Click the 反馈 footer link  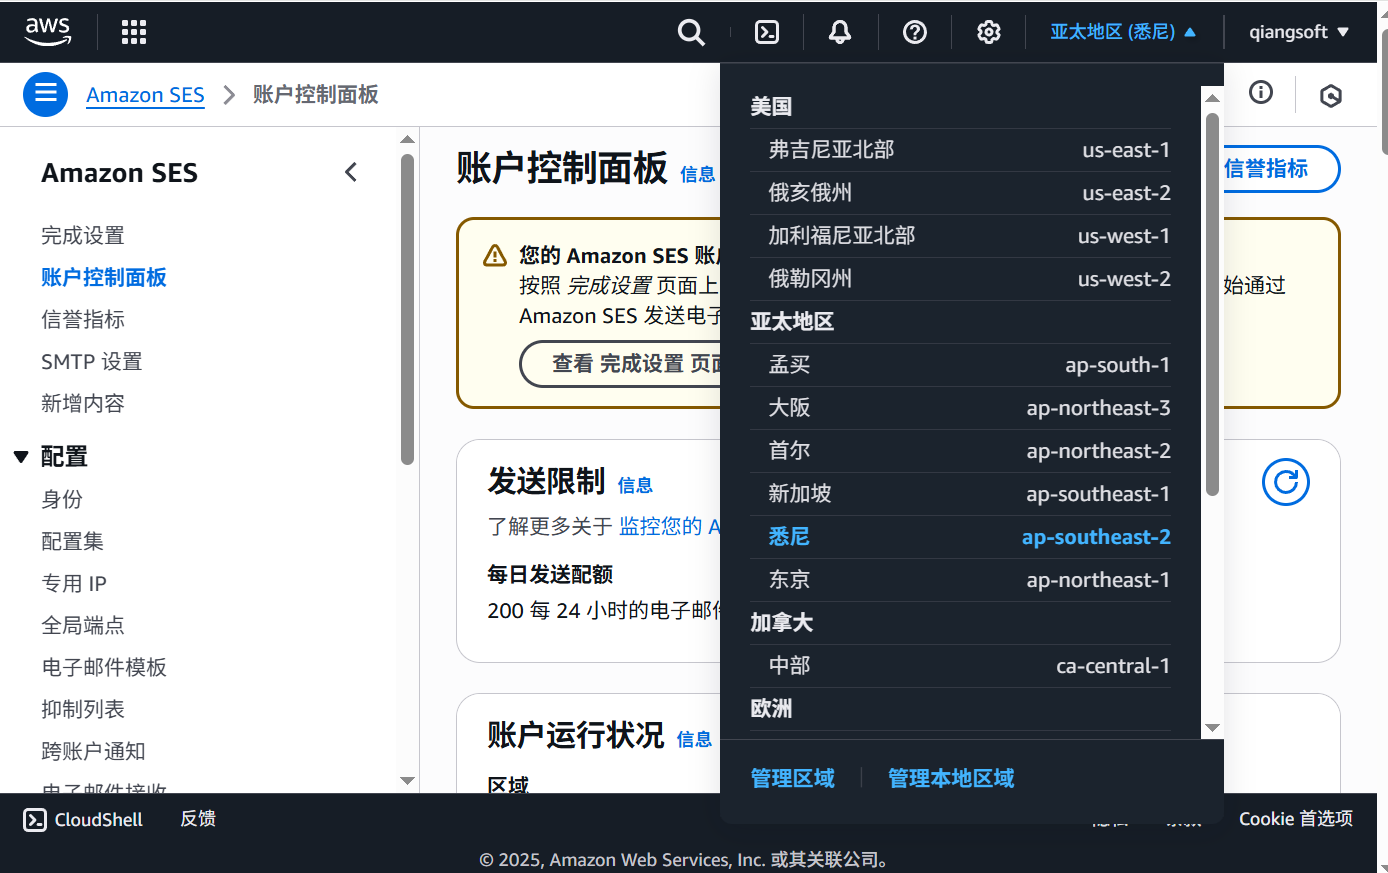pos(198,819)
